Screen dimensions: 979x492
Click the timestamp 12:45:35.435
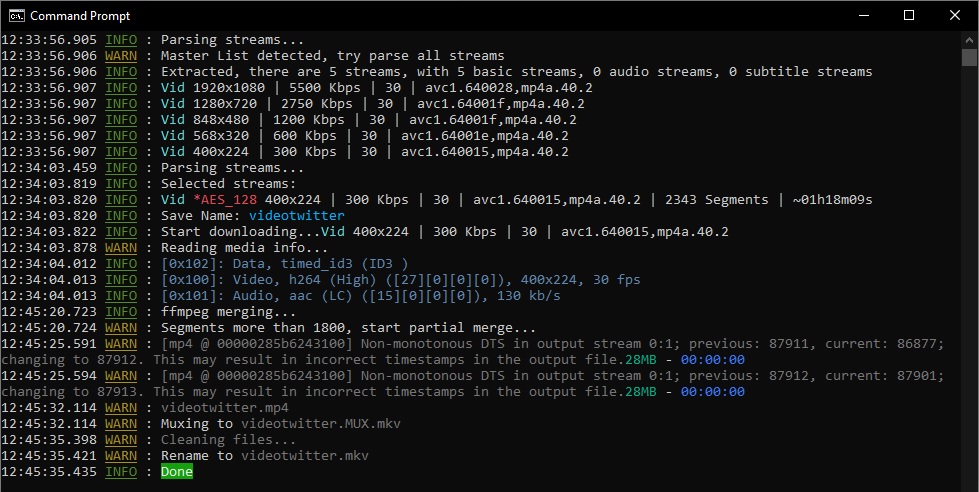(49, 471)
